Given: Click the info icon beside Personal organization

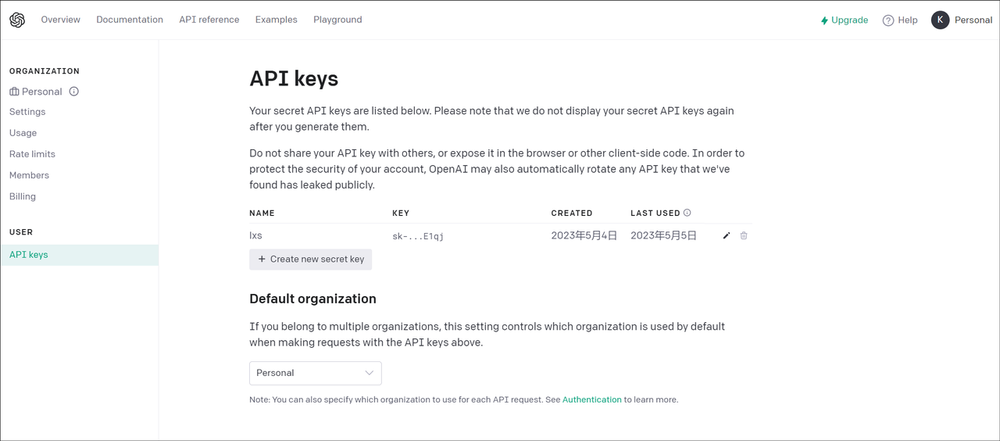Looking at the screenshot, I should click(74, 92).
